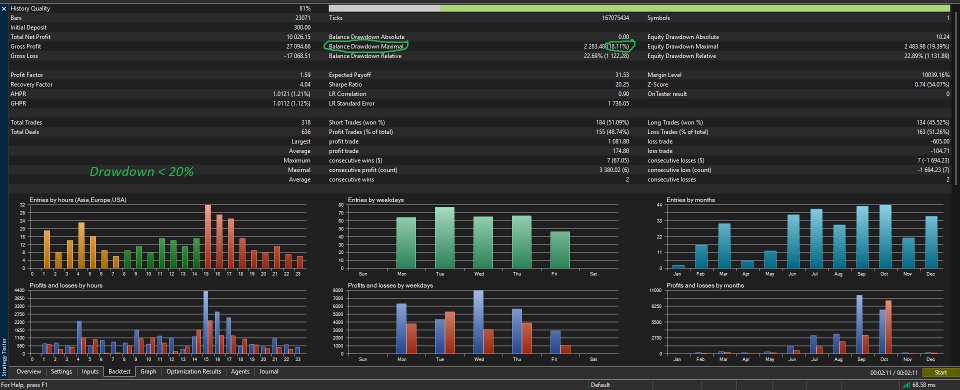
Task: Select the Backtest tab
Action: pos(119,372)
